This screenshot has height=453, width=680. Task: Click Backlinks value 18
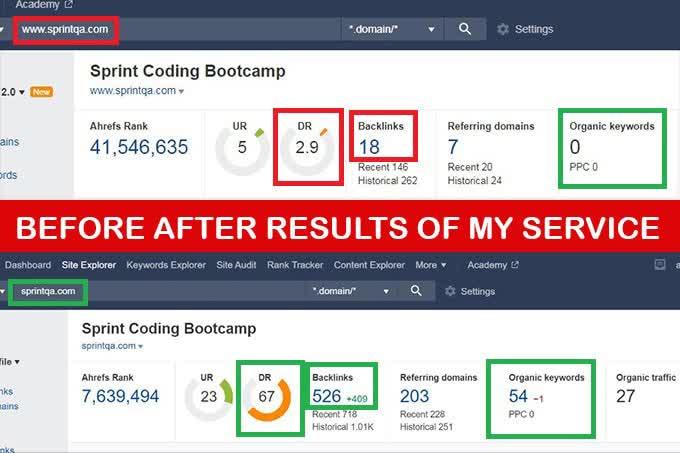[x=369, y=147]
